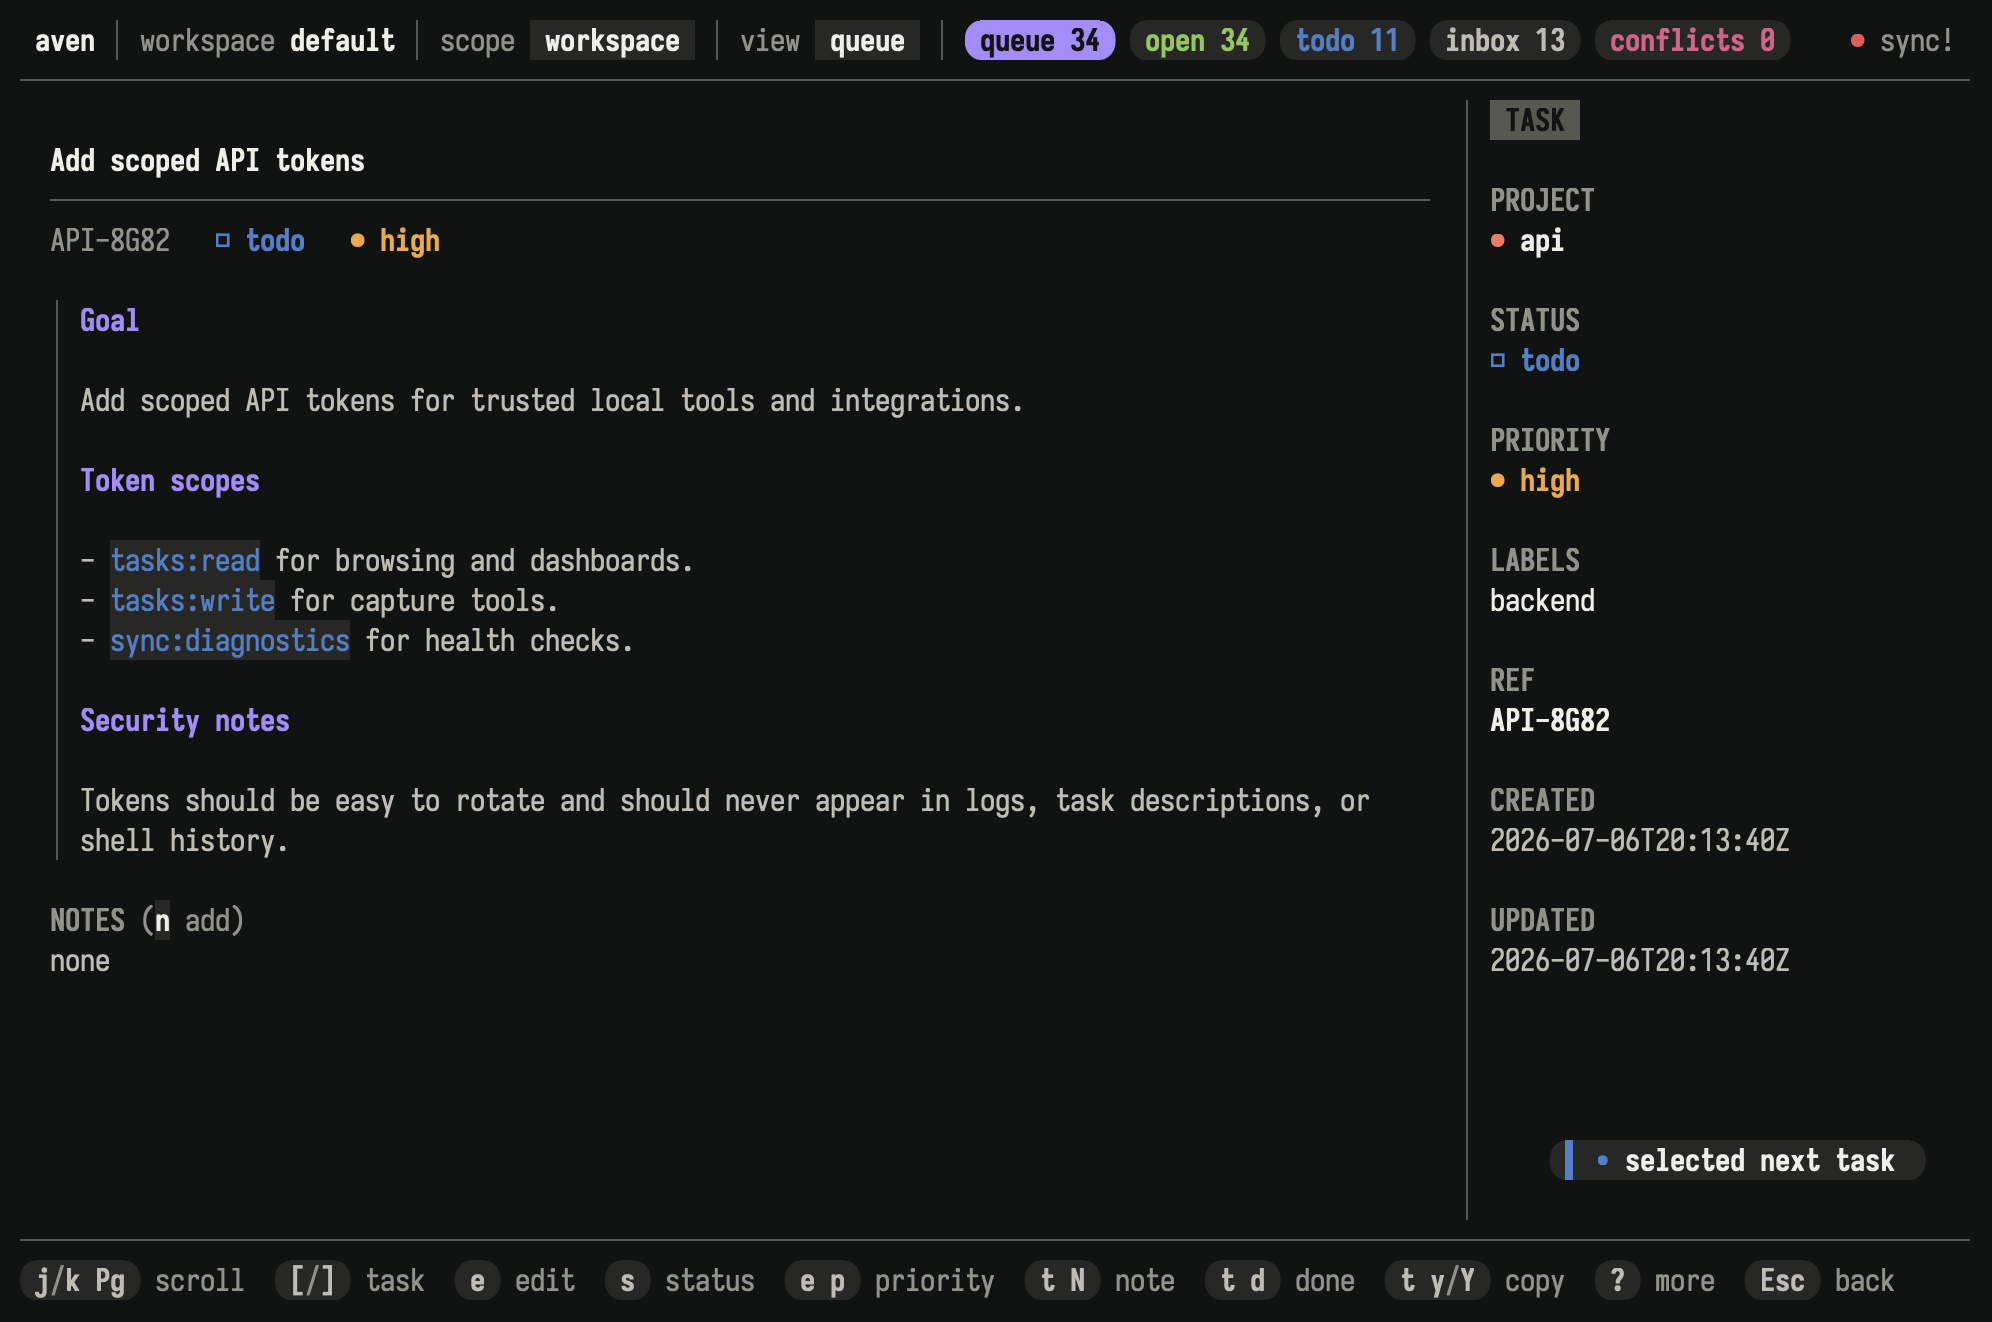This screenshot has height=1322, width=1992.
Task: Click the API-8G82 value under REF
Action: click(x=1550, y=721)
